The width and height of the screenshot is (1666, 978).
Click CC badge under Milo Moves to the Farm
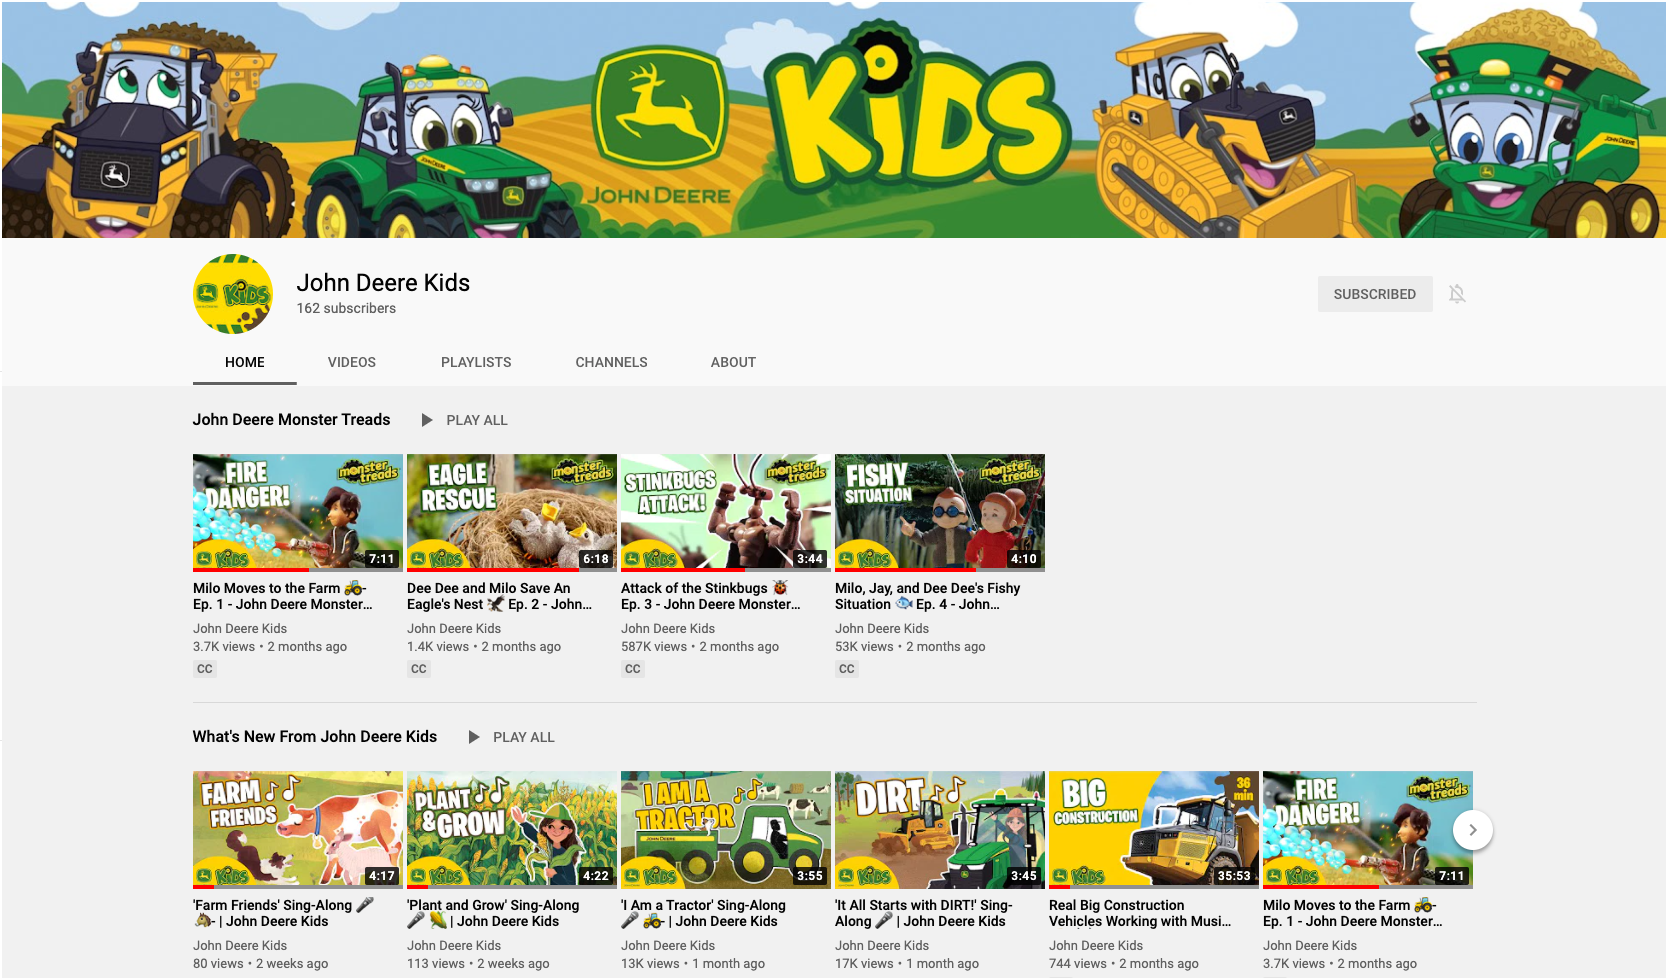(205, 669)
